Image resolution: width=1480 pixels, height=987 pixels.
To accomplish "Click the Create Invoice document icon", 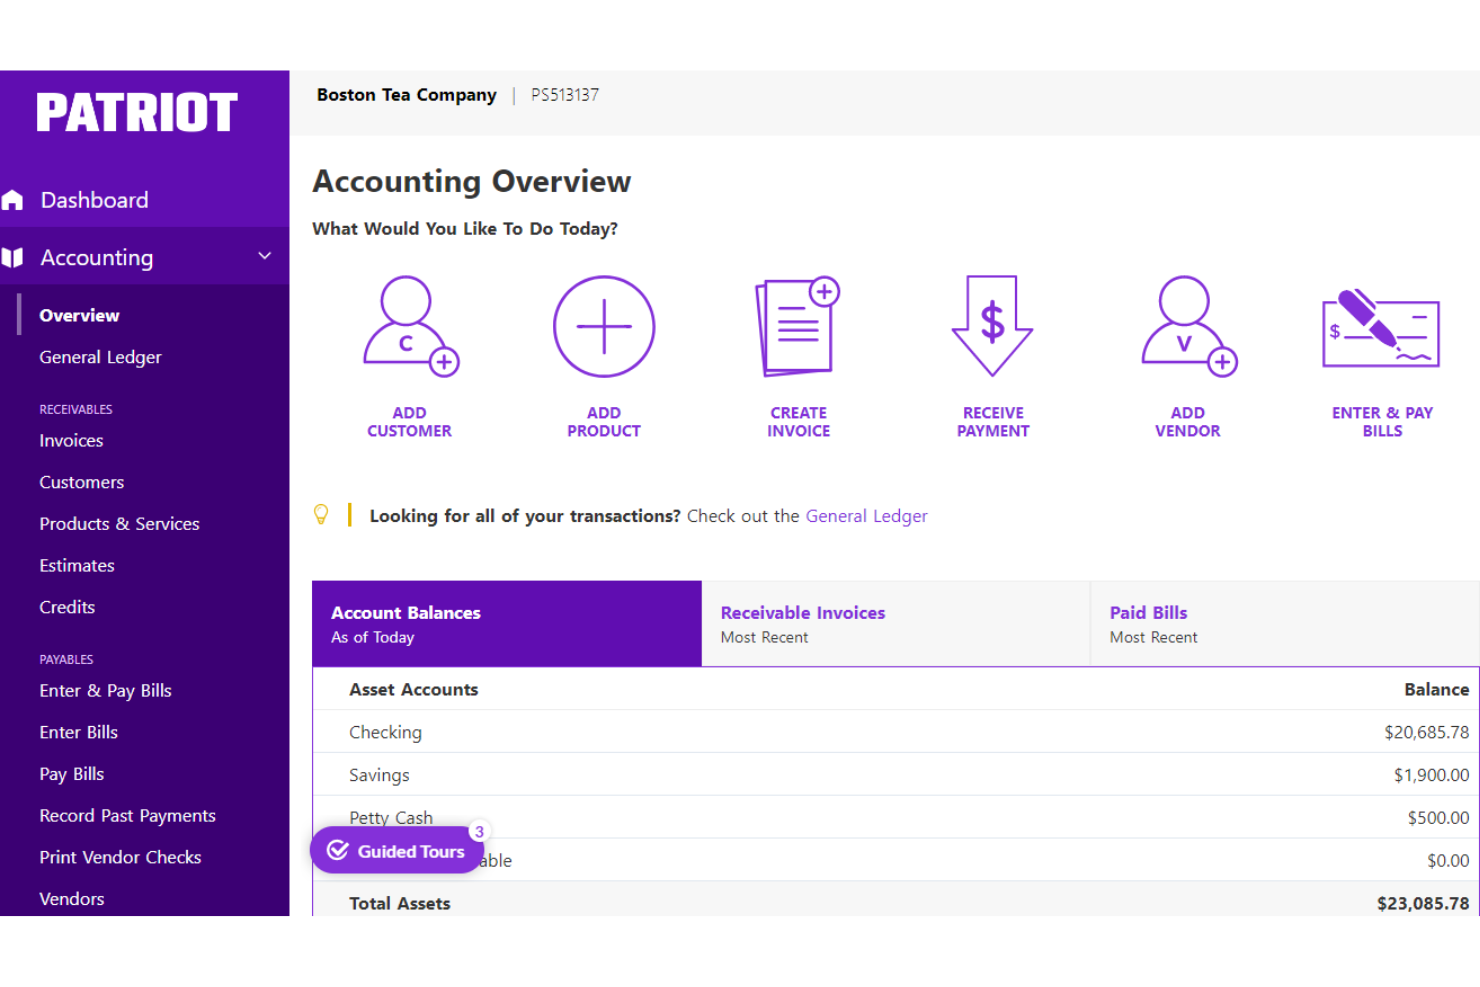I will click(x=798, y=326).
